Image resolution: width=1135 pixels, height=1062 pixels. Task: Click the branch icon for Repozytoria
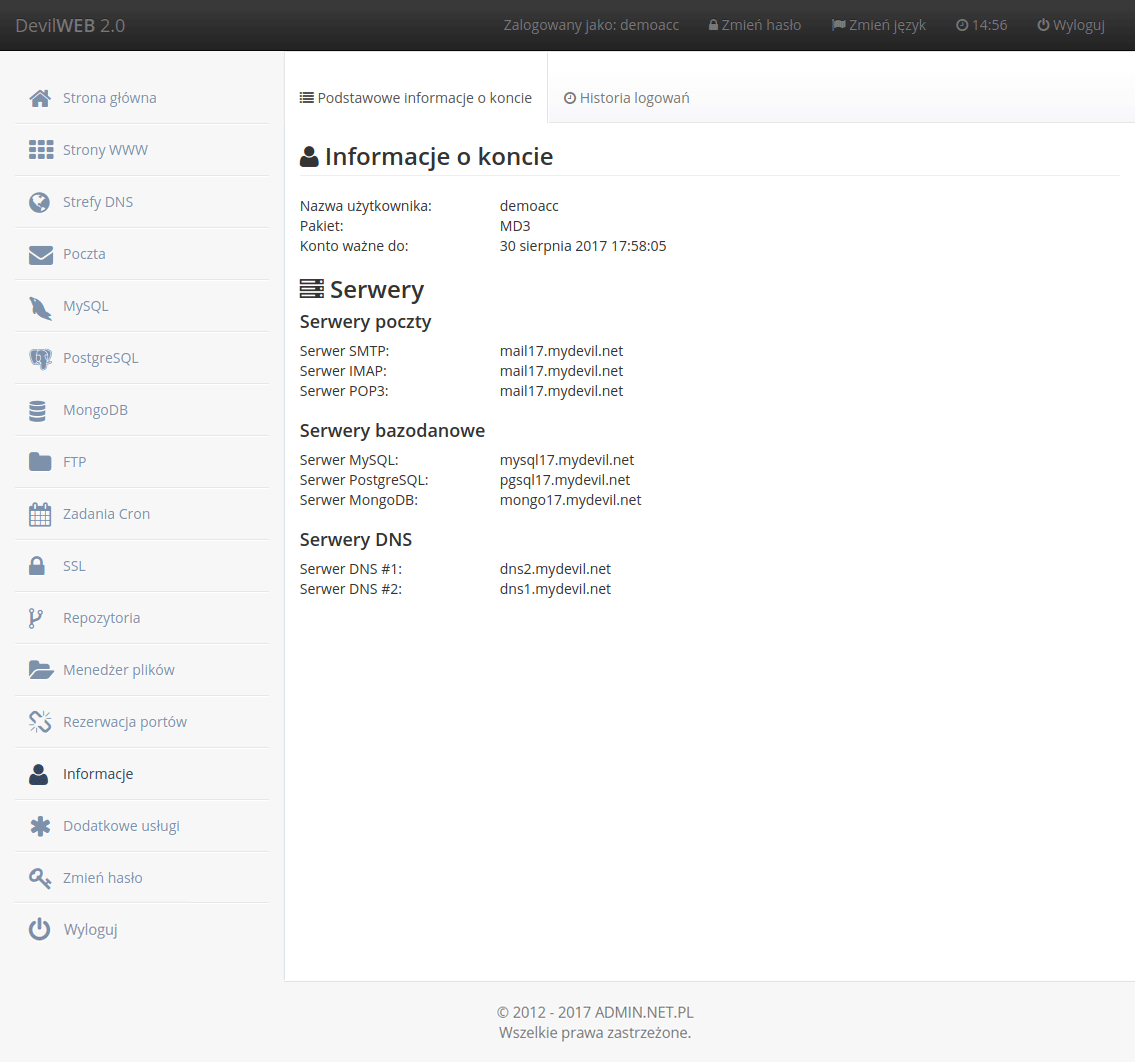point(36,618)
